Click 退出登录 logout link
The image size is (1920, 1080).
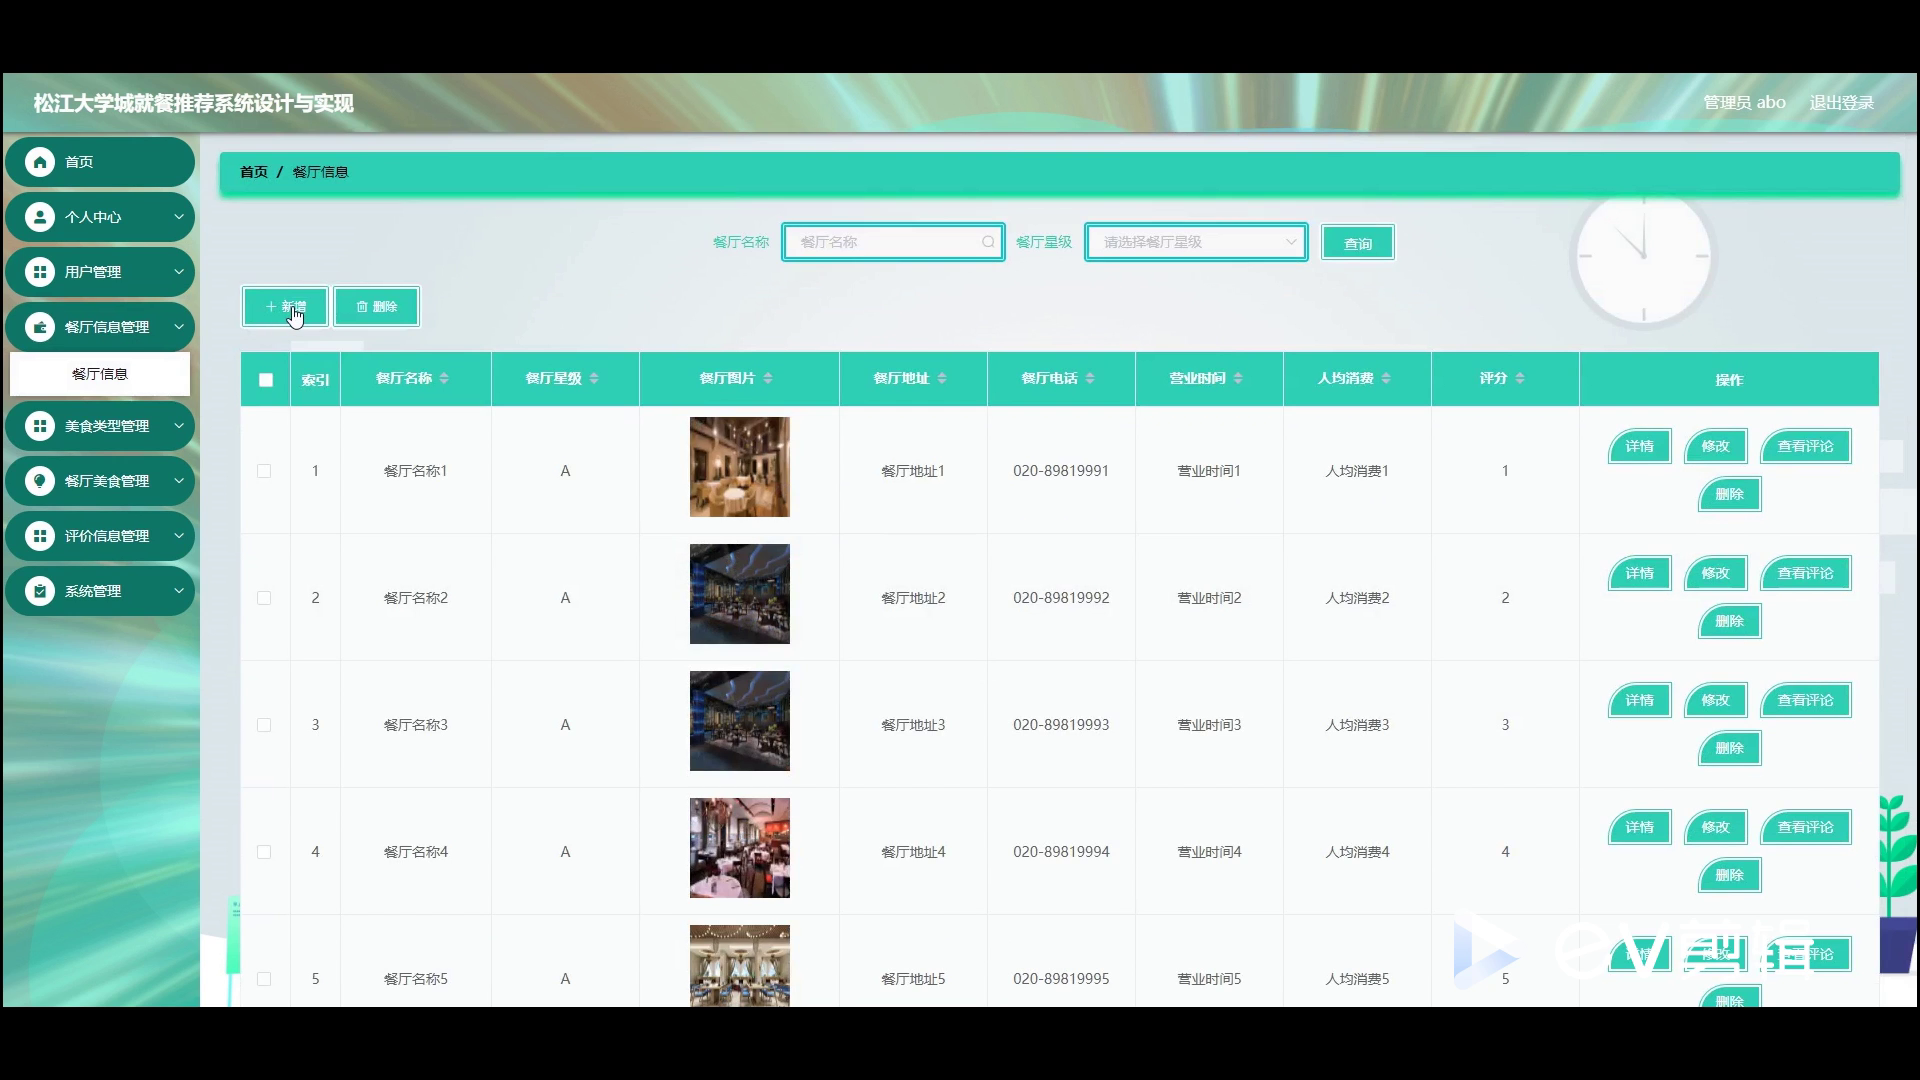[x=1841, y=103]
